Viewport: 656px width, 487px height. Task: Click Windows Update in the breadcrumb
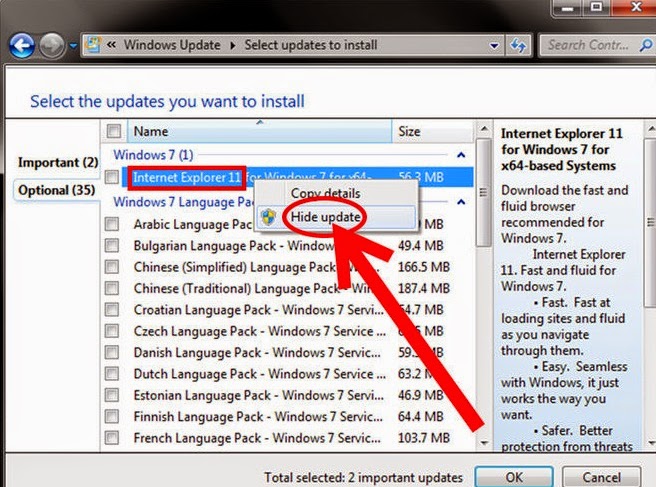(x=172, y=45)
